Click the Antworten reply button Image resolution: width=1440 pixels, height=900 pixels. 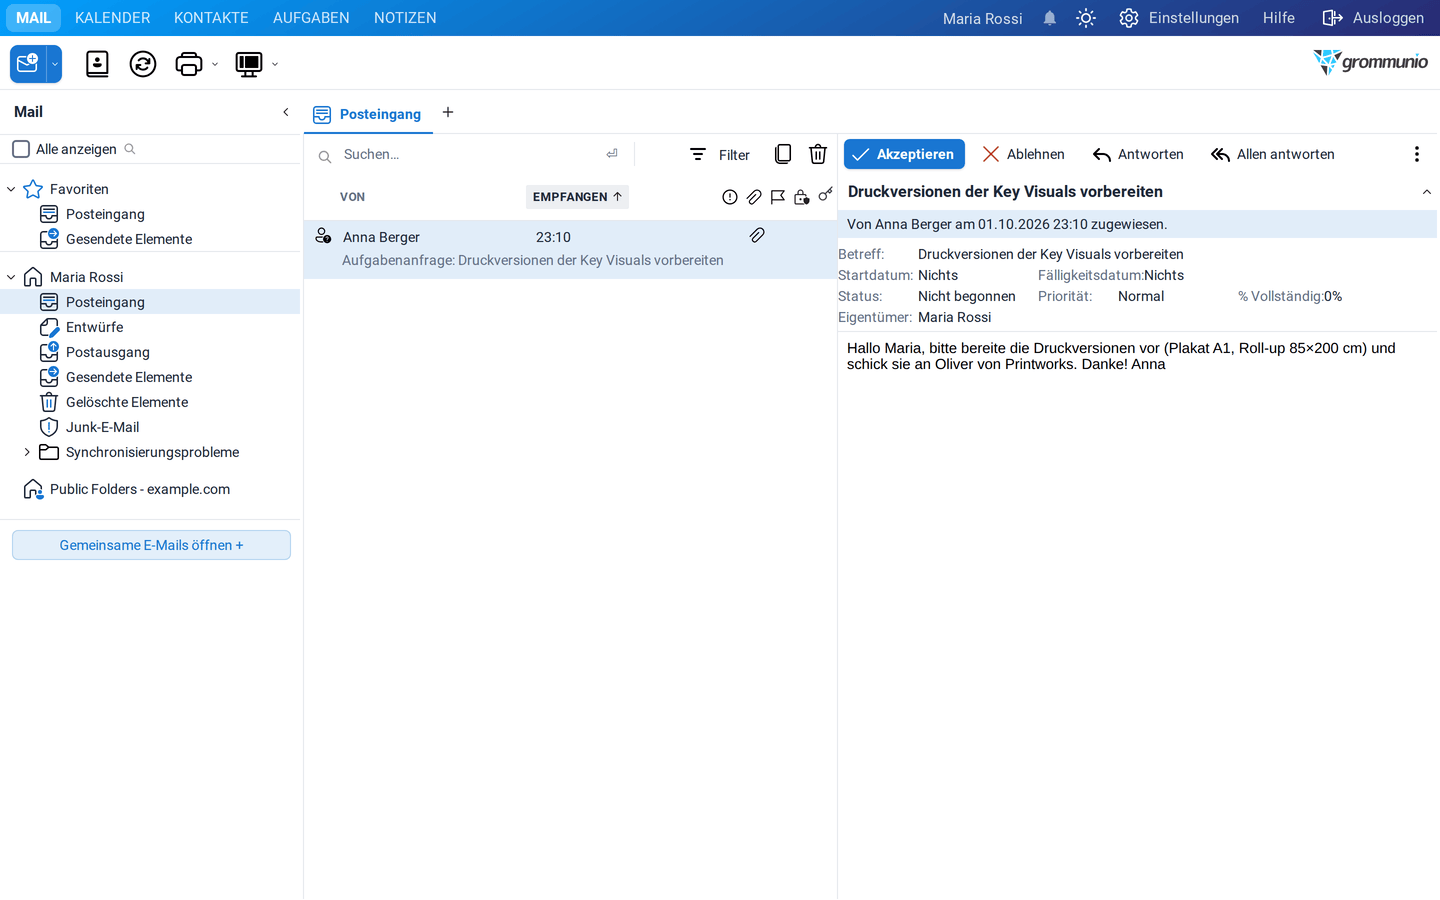1138,154
